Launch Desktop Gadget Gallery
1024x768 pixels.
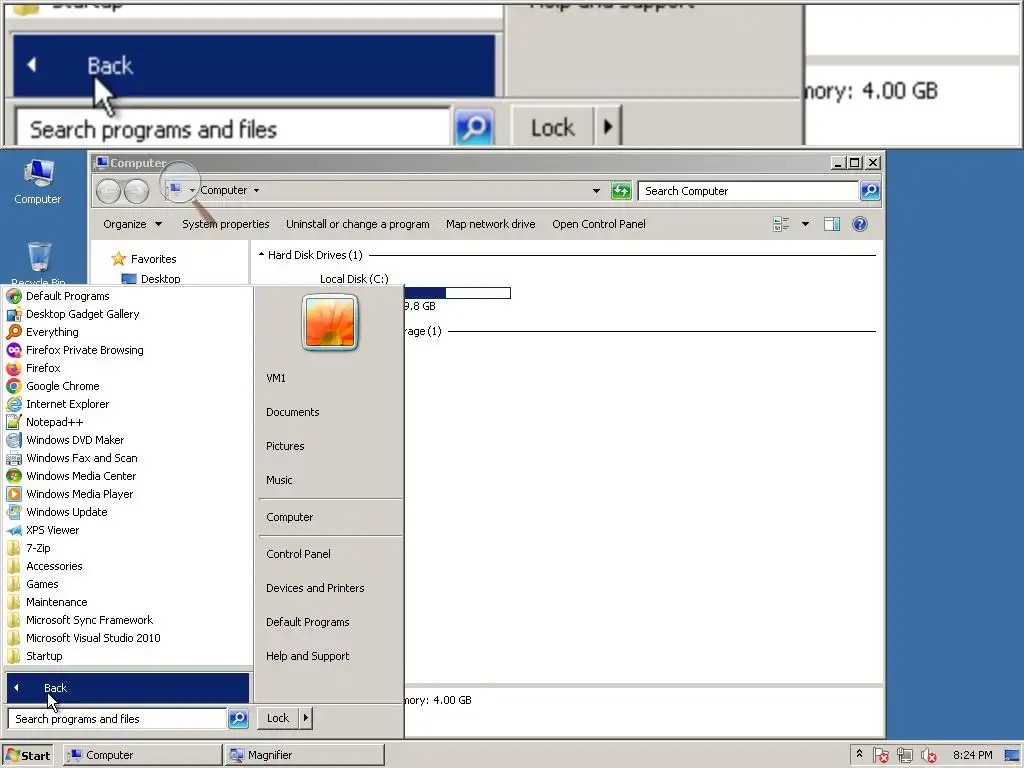(128, 314)
